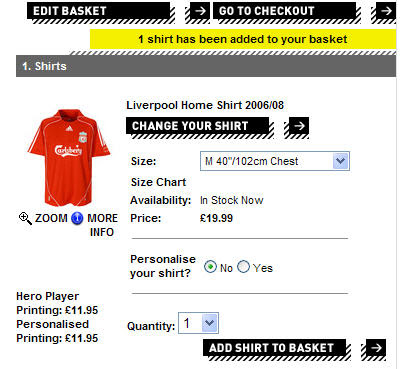Viewport: 400px width, 369px height.
Task: Click the MORE INFO text link
Action: [102, 225]
